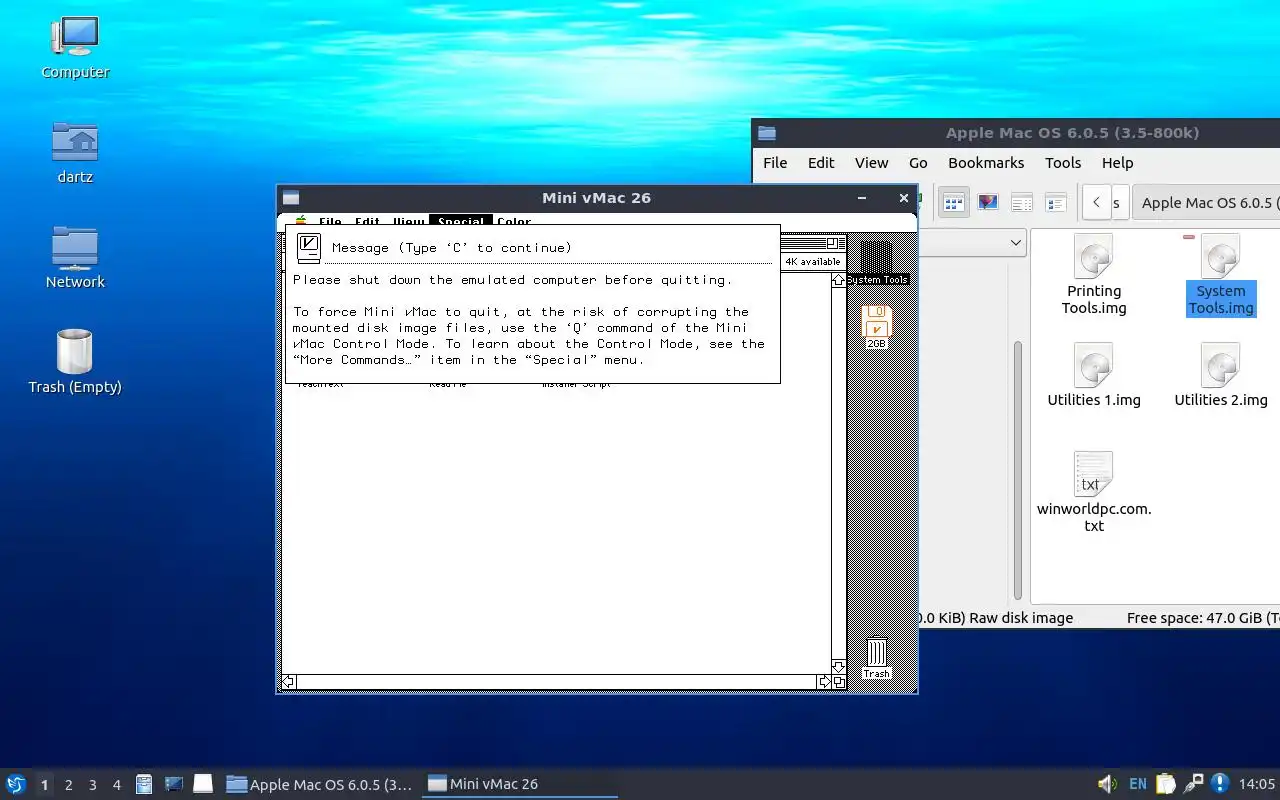
Task: Switch to workspace 2
Action: [68, 784]
